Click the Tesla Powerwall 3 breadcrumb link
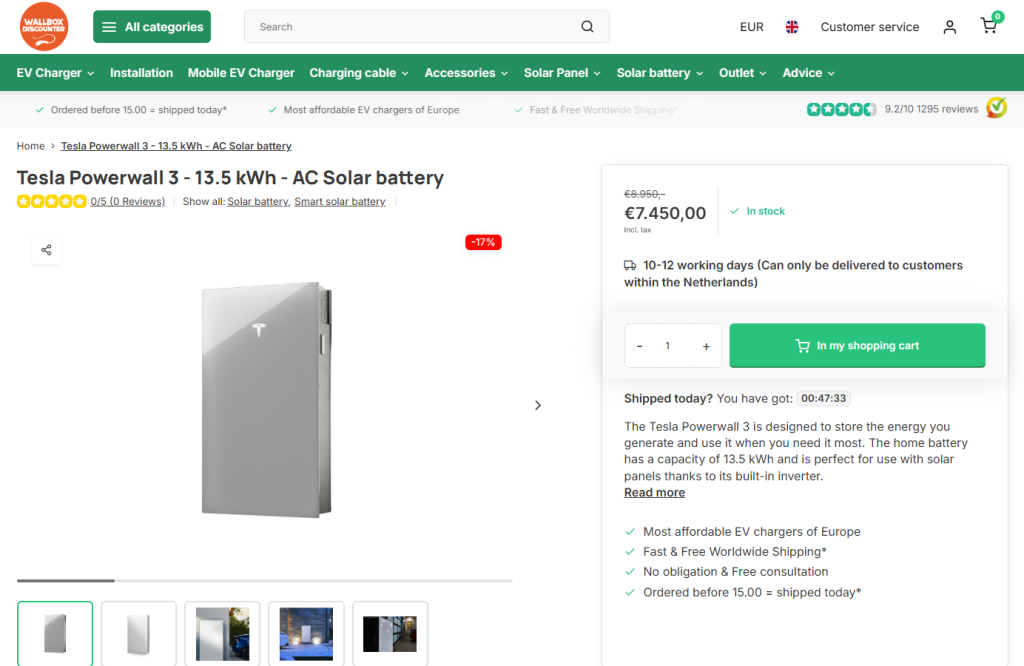This screenshot has width=1024, height=666. coord(176,146)
